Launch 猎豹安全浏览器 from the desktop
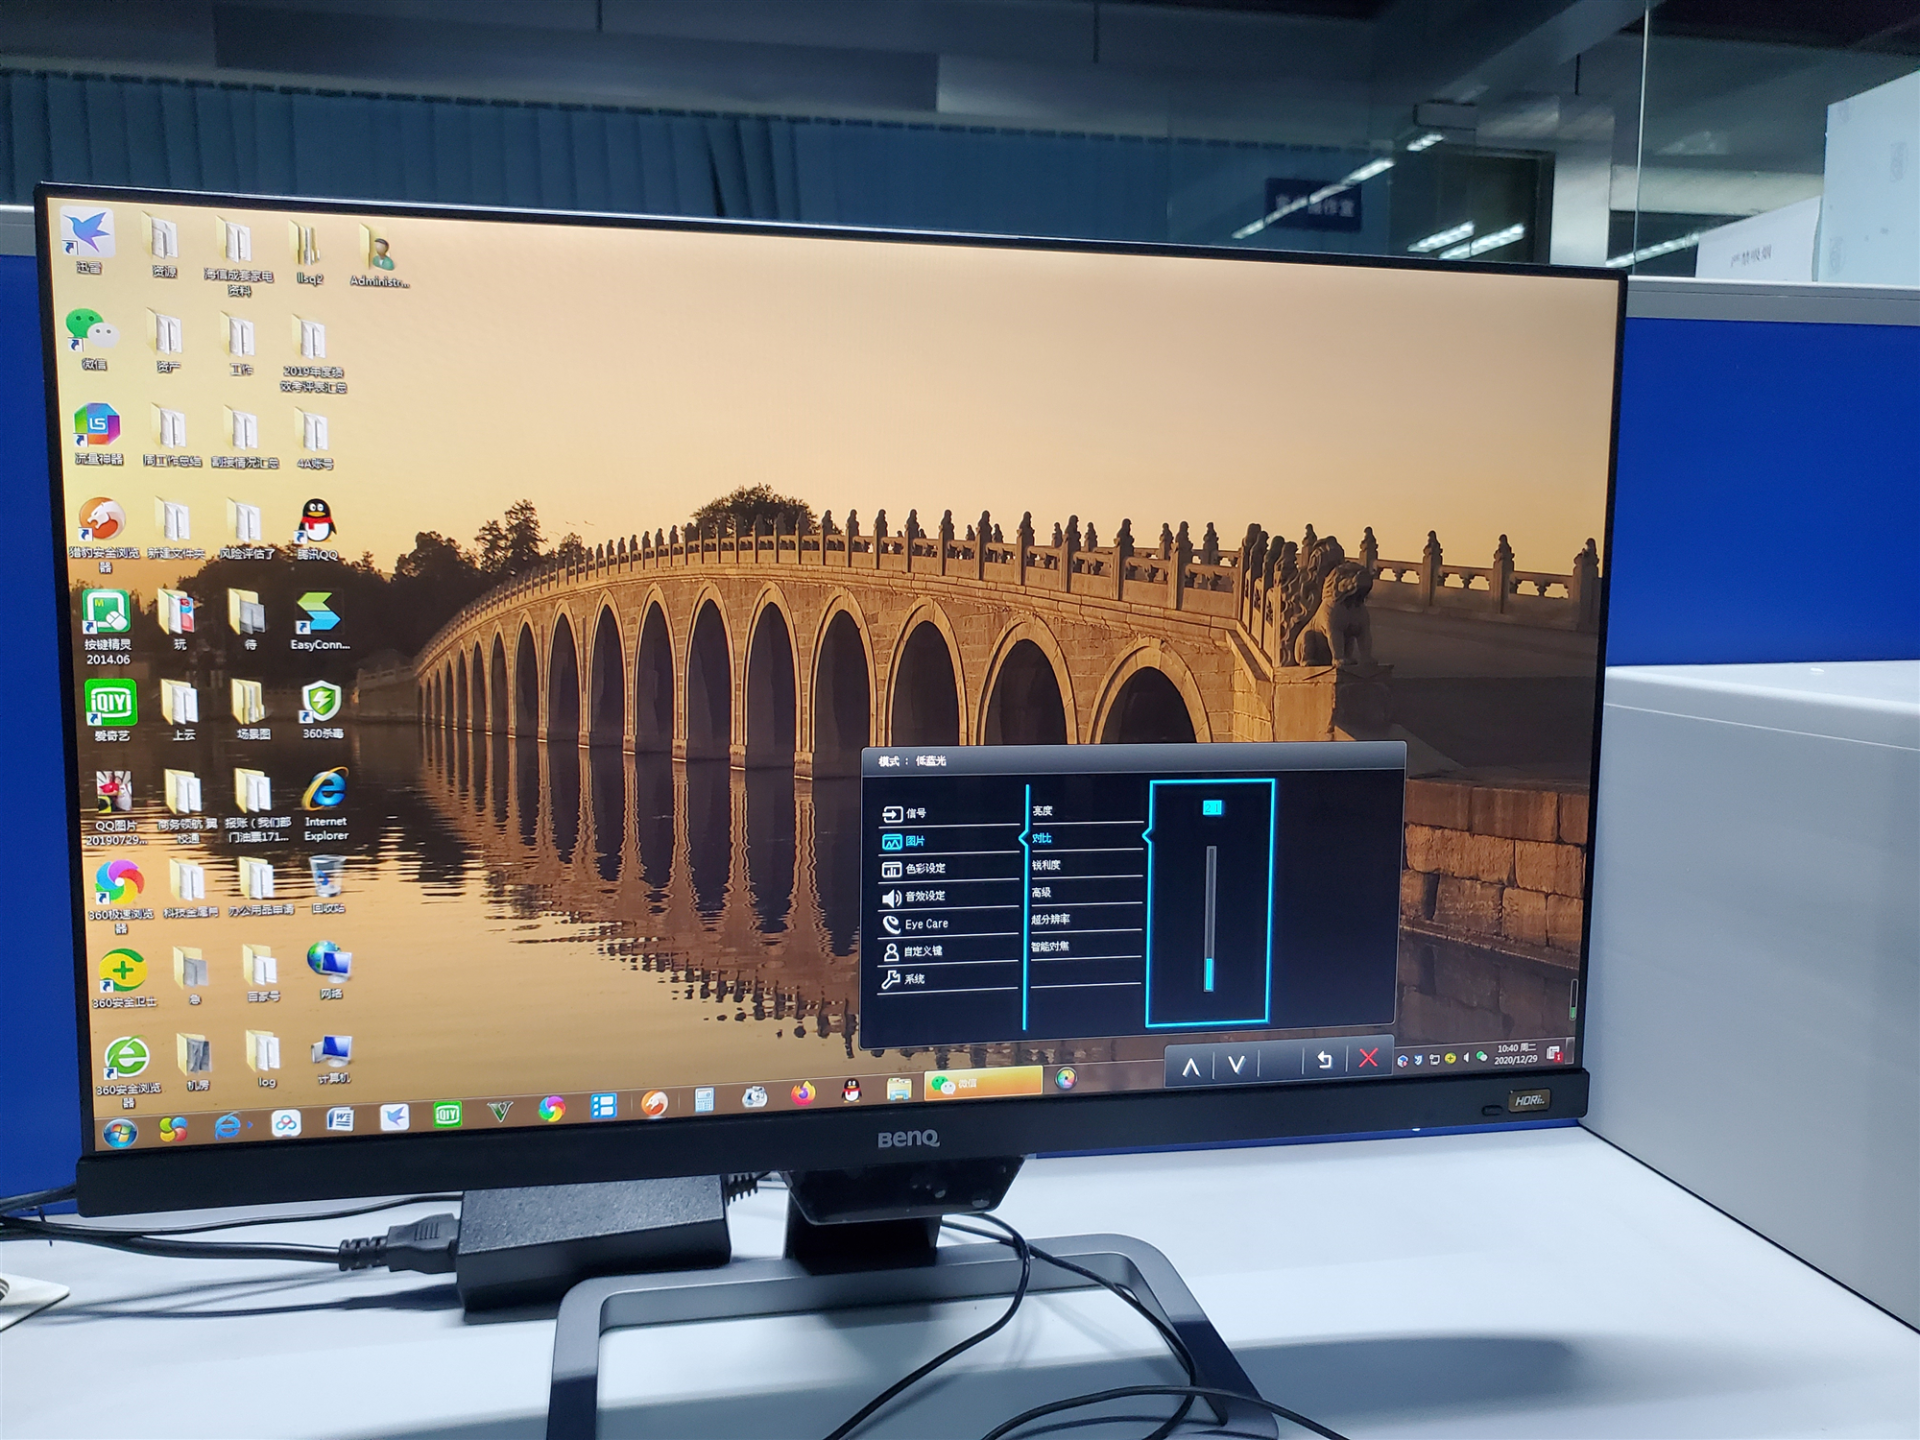The width and height of the screenshot is (1920, 1440). point(103,532)
